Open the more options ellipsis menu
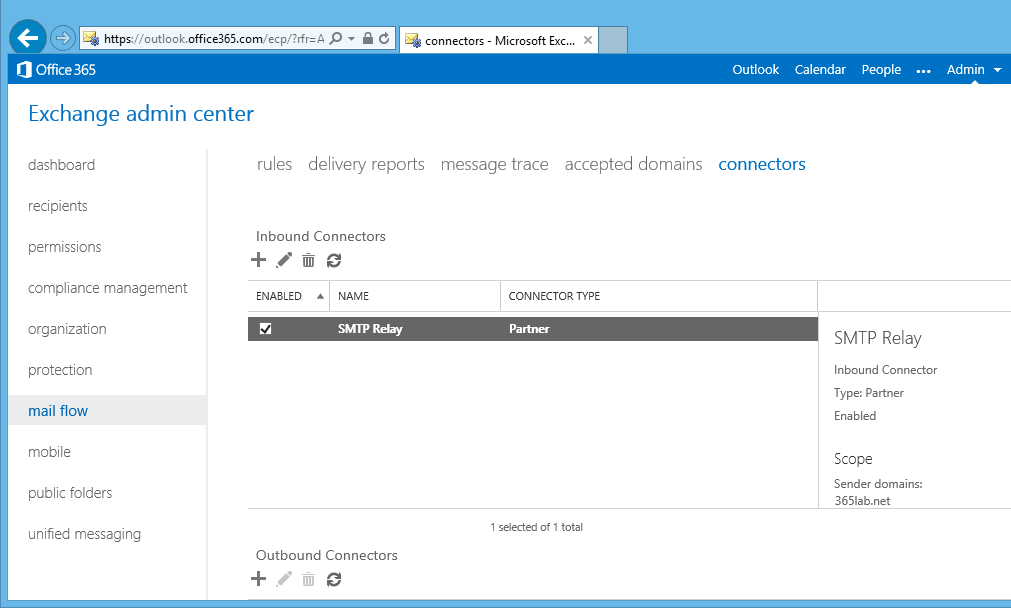Viewport: 1011px width, 608px height. point(923,70)
